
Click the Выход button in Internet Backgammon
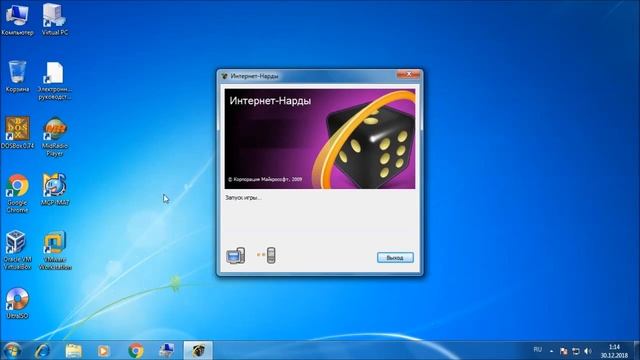pyautogui.click(x=395, y=258)
